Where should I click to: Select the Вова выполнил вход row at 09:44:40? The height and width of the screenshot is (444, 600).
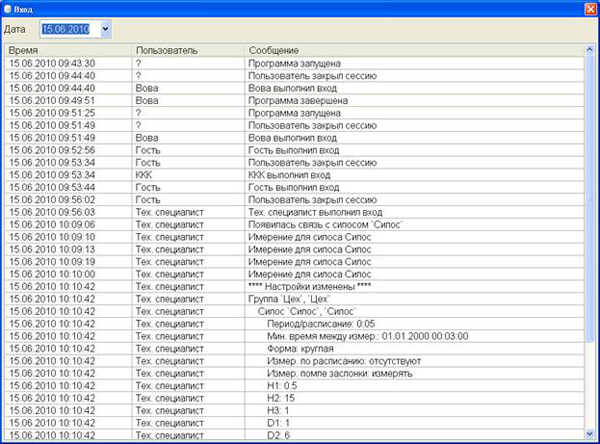click(295, 88)
